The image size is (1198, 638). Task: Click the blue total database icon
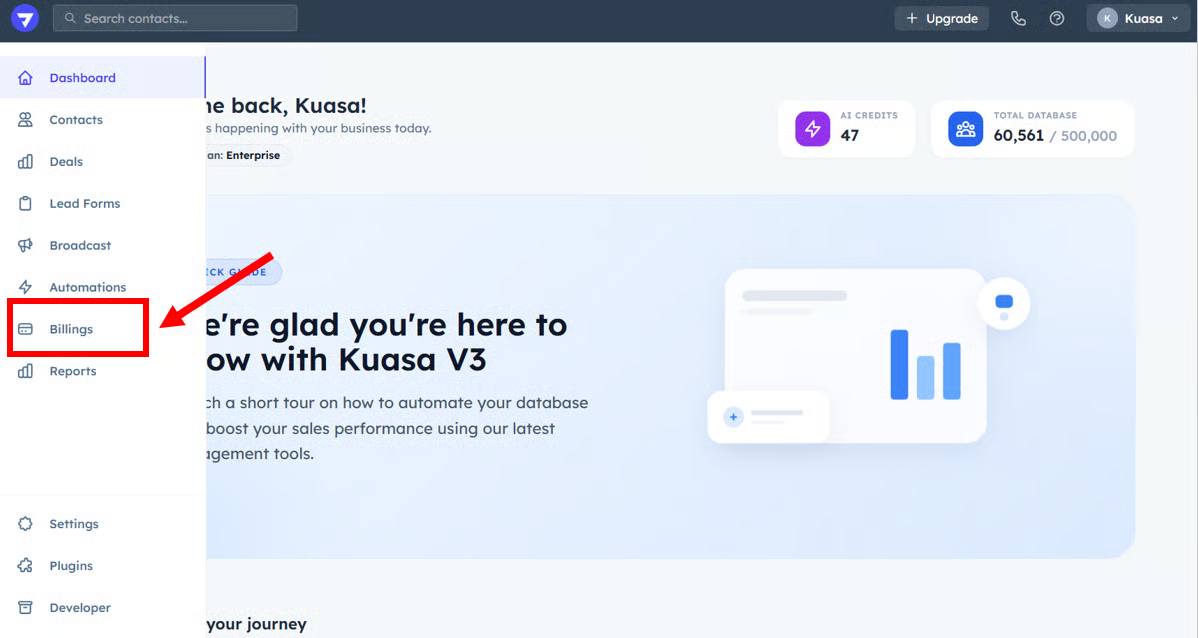point(965,129)
